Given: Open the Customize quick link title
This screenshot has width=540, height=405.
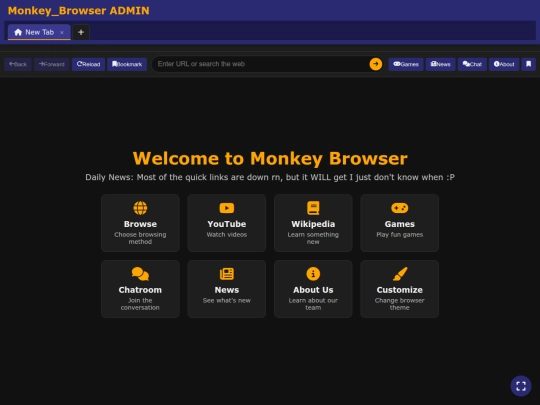Looking at the screenshot, I should [399, 290].
